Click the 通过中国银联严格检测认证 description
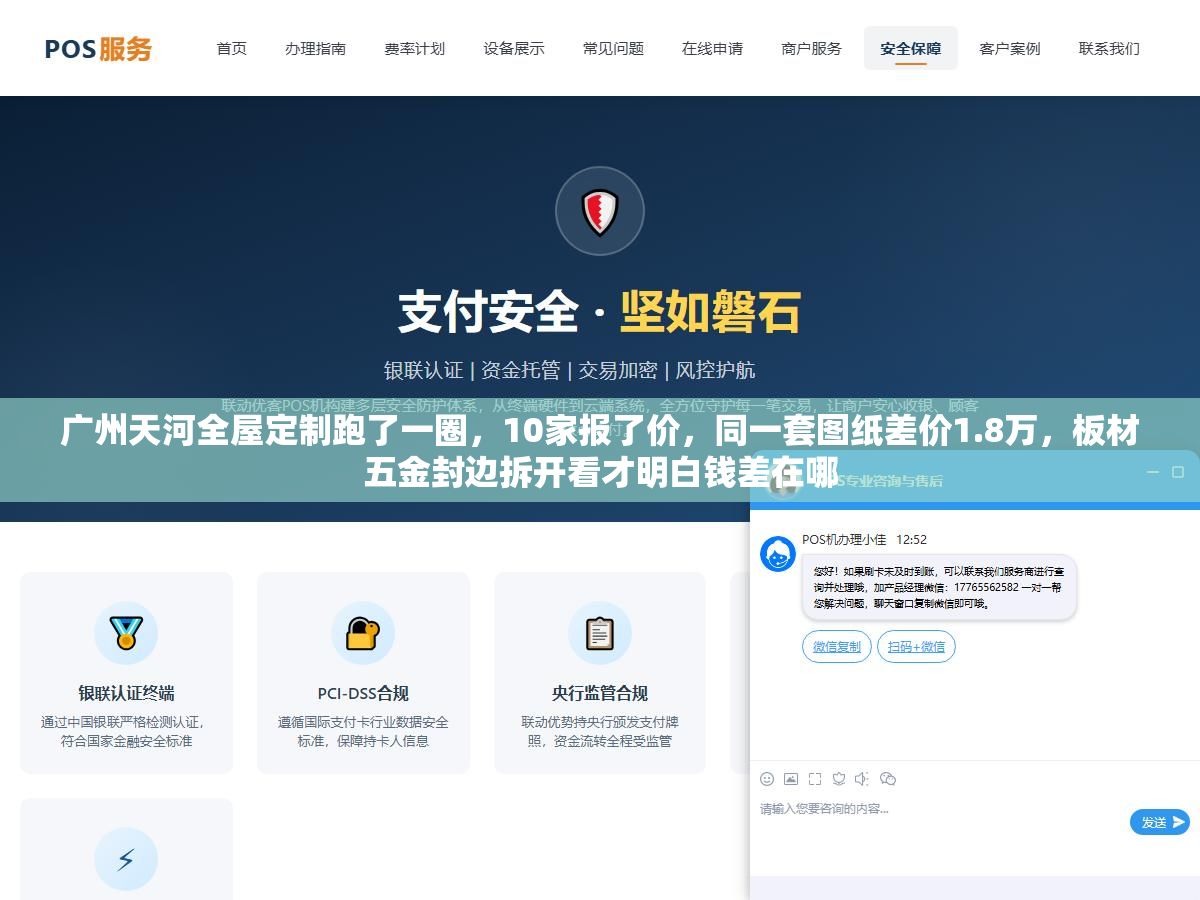Image resolution: width=1200 pixels, height=900 pixels. pyautogui.click(x=126, y=731)
